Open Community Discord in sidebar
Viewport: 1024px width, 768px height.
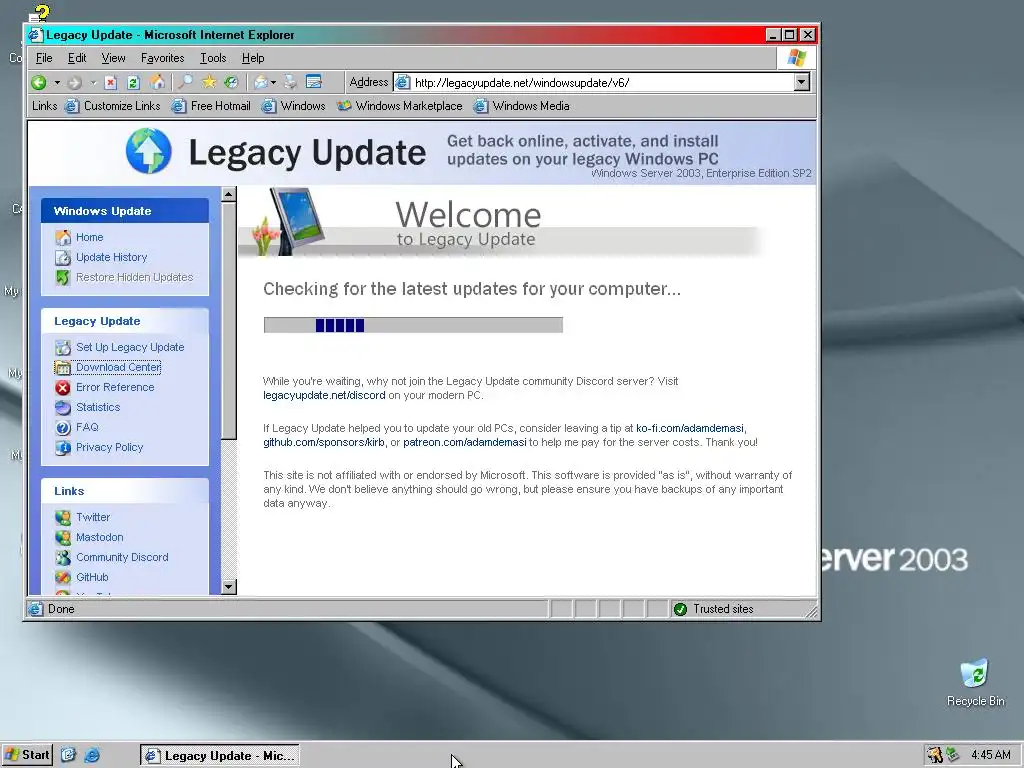(x=122, y=557)
